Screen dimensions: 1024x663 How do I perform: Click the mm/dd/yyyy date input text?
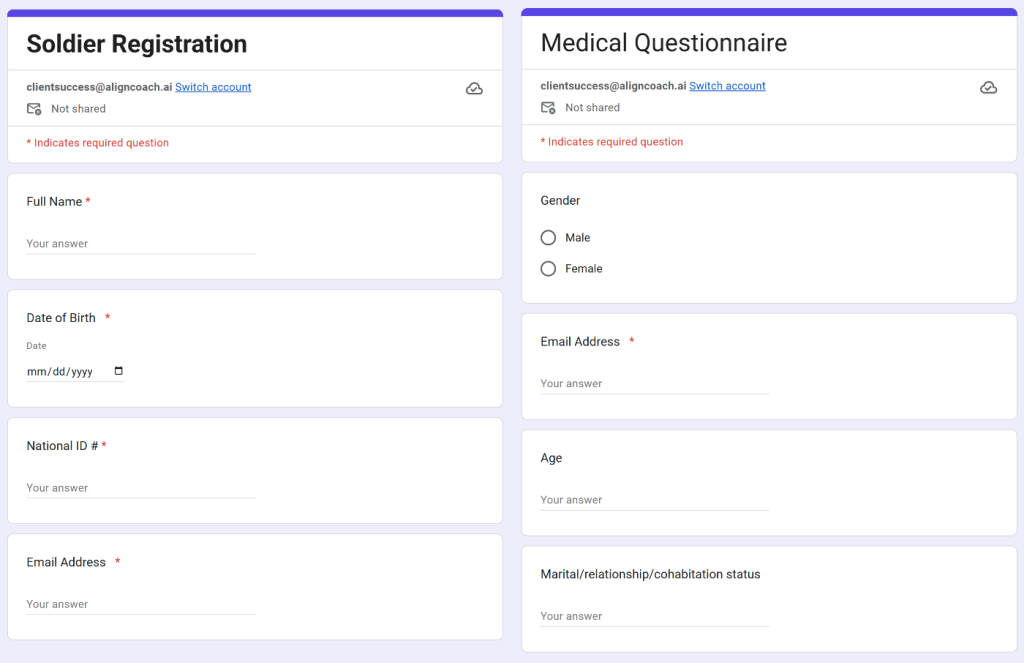59,372
